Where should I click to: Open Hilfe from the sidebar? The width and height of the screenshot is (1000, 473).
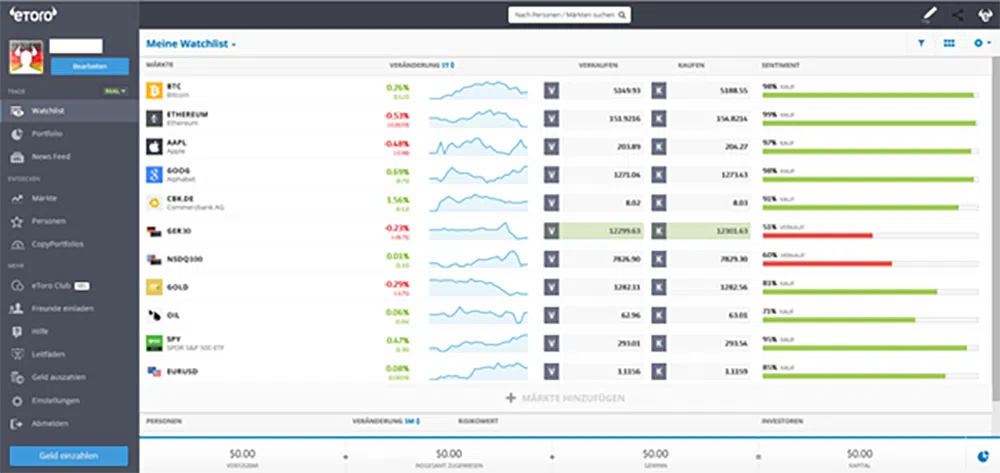69,331
